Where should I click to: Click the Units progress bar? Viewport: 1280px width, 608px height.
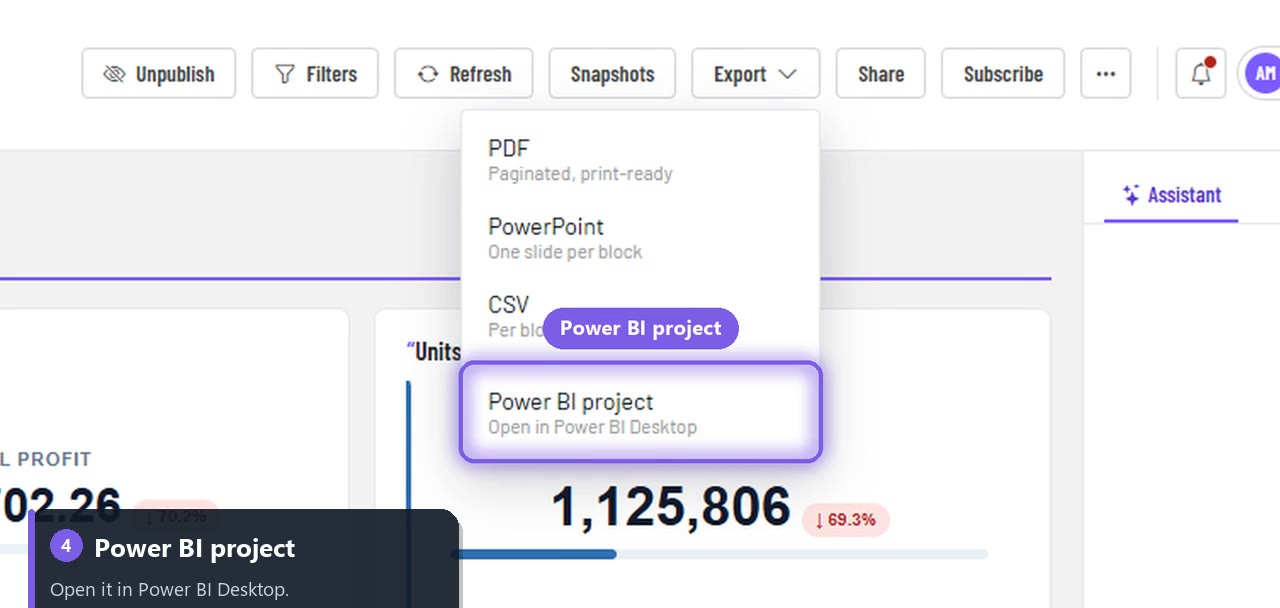point(718,554)
